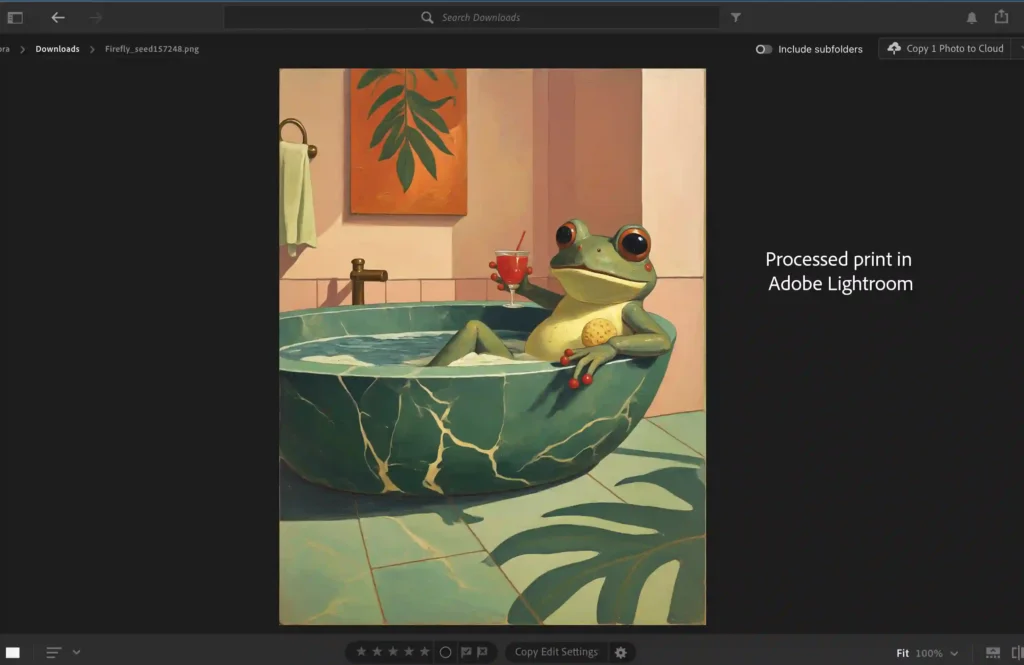Click the share export icon
The width and height of the screenshot is (1024, 665).
coord(1001,17)
